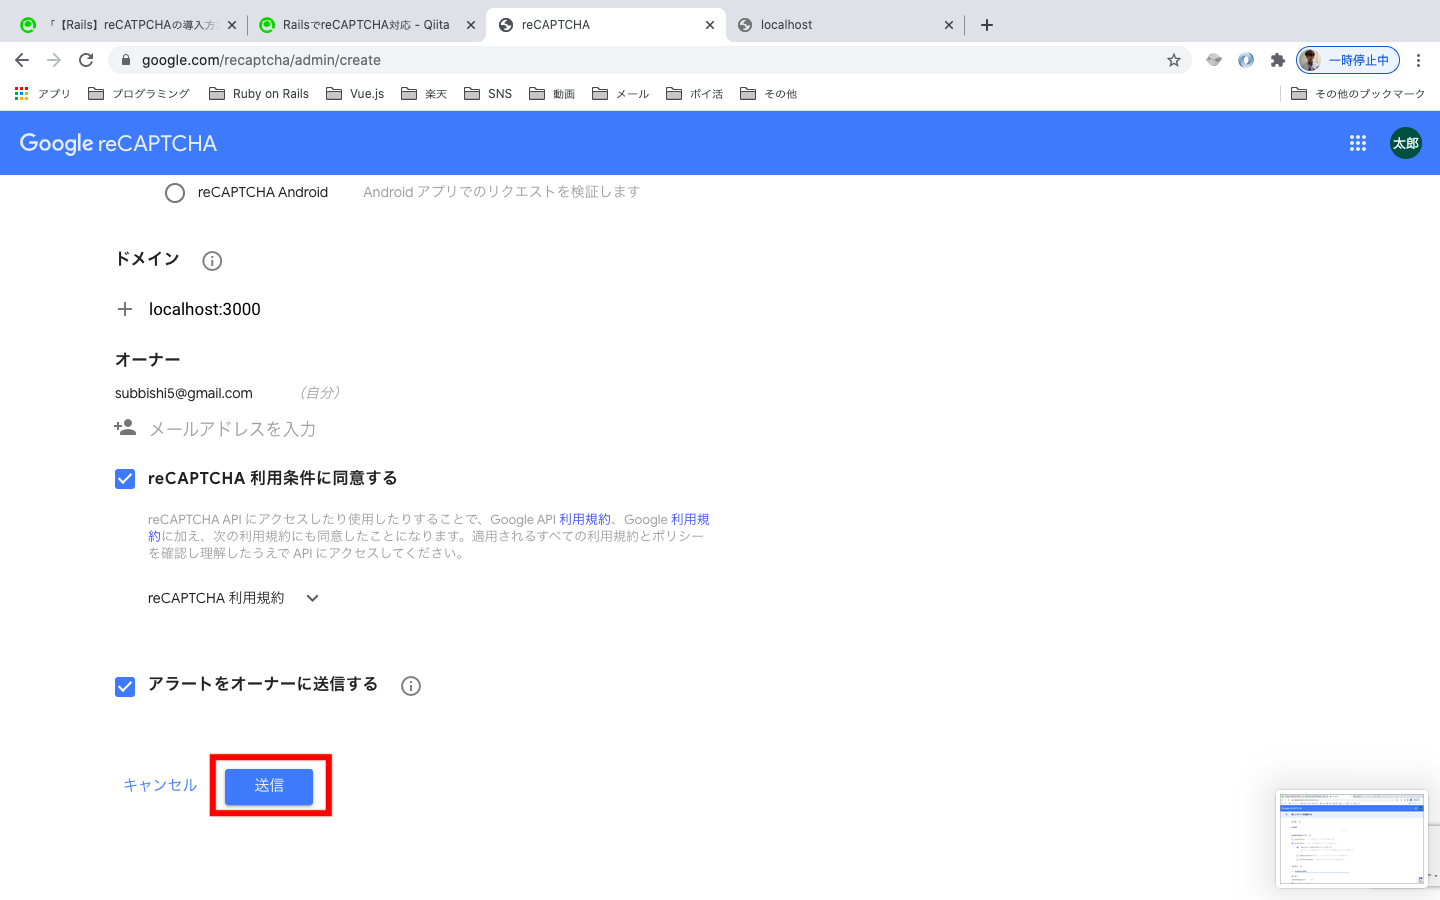The height and width of the screenshot is (900, 1440).
Task: Open a new browser tab
Action: 987,25
